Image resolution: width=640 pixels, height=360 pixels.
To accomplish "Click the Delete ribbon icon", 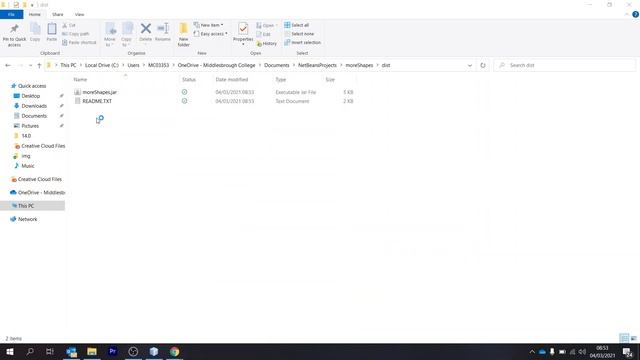I will pos(145,33).
